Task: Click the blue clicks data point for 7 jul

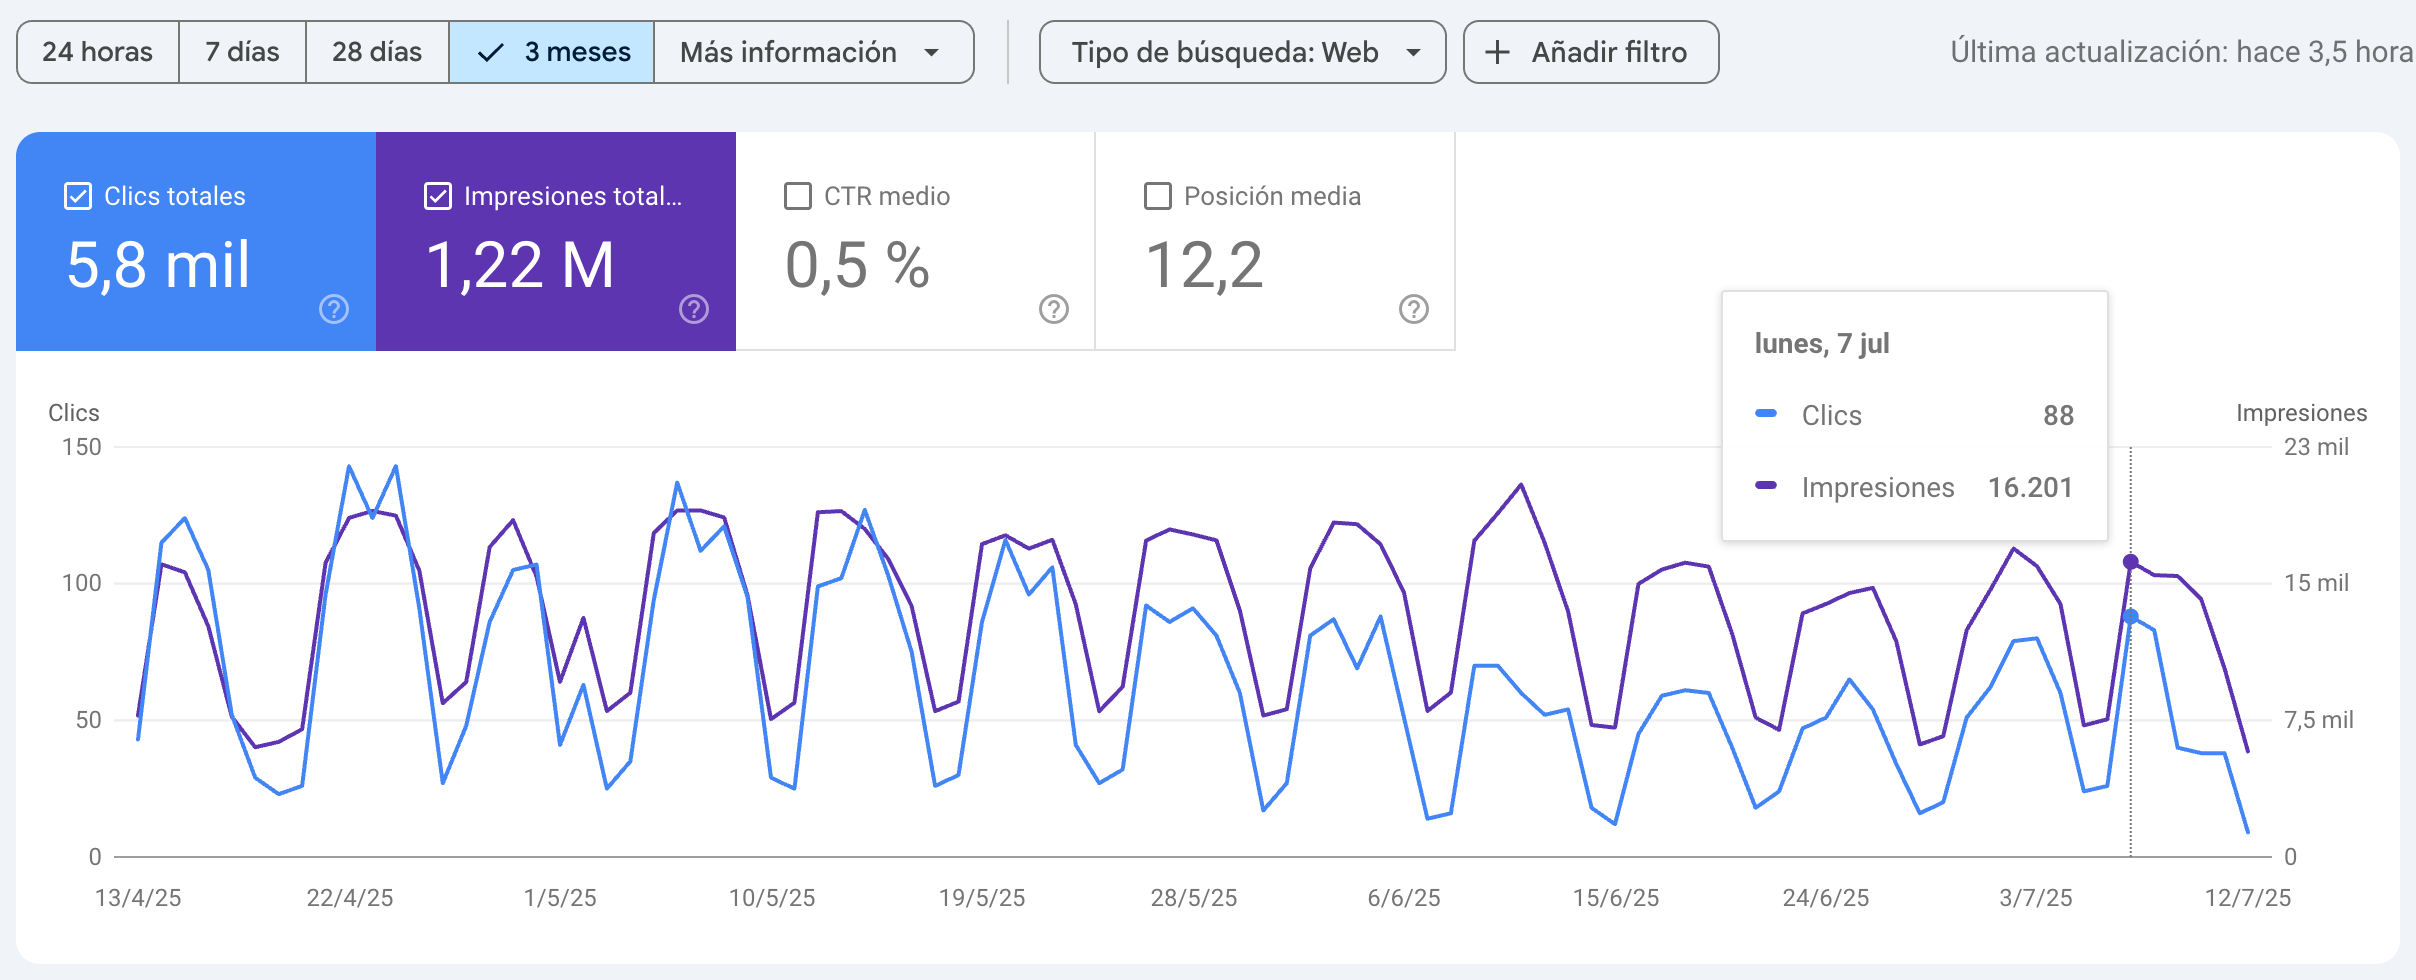Action: tap(2131, 617)
